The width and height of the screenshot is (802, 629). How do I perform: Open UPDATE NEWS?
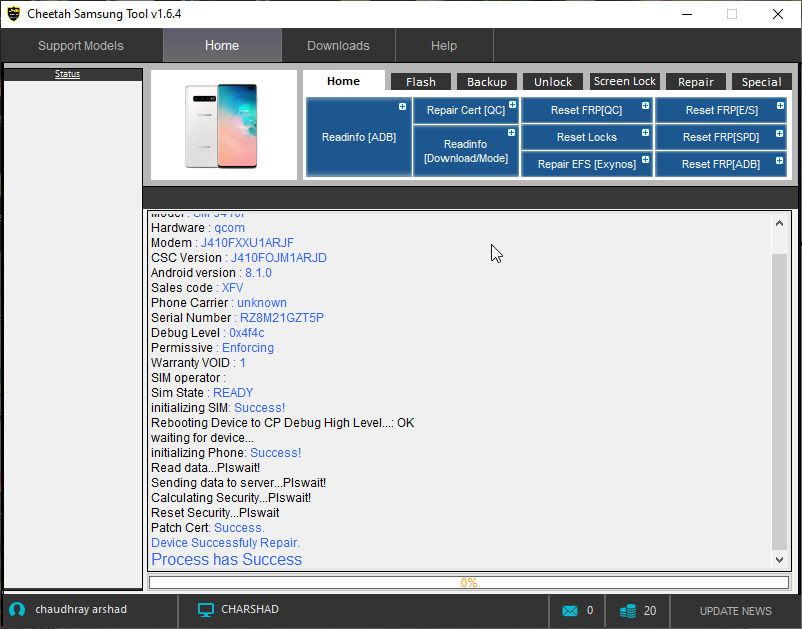click(736, 611)
